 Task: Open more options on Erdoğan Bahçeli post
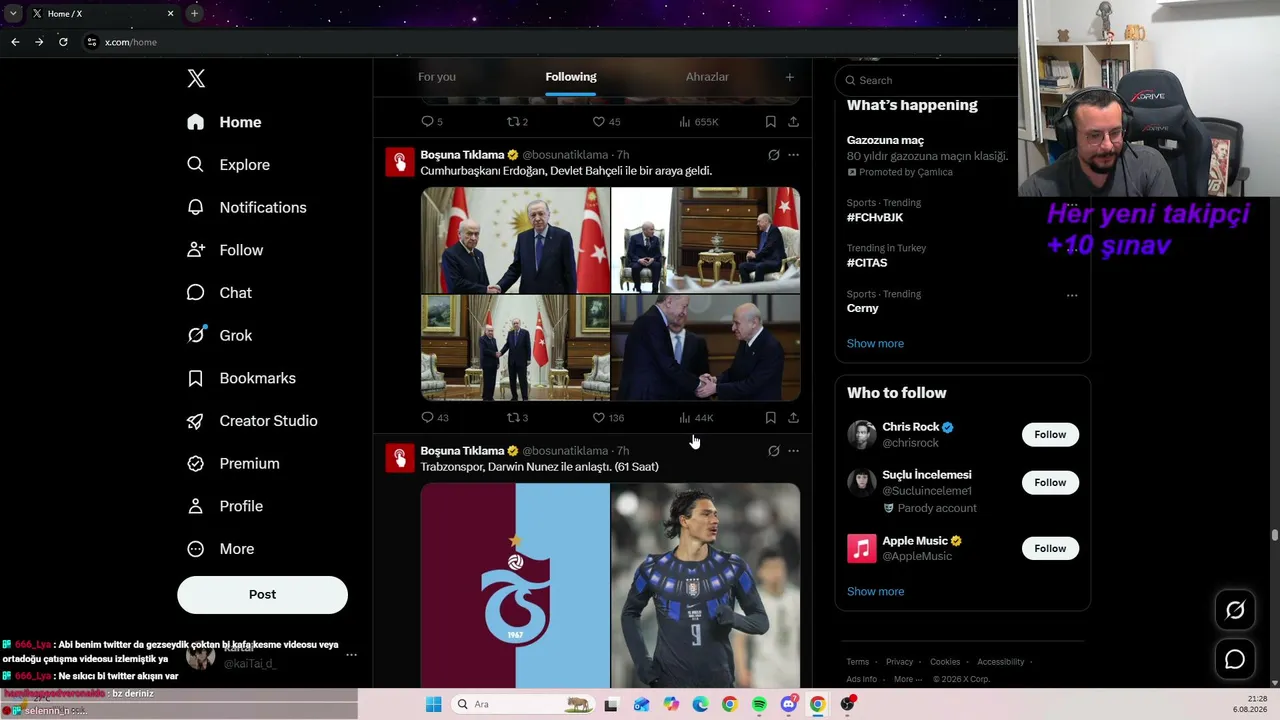(793, 155)
